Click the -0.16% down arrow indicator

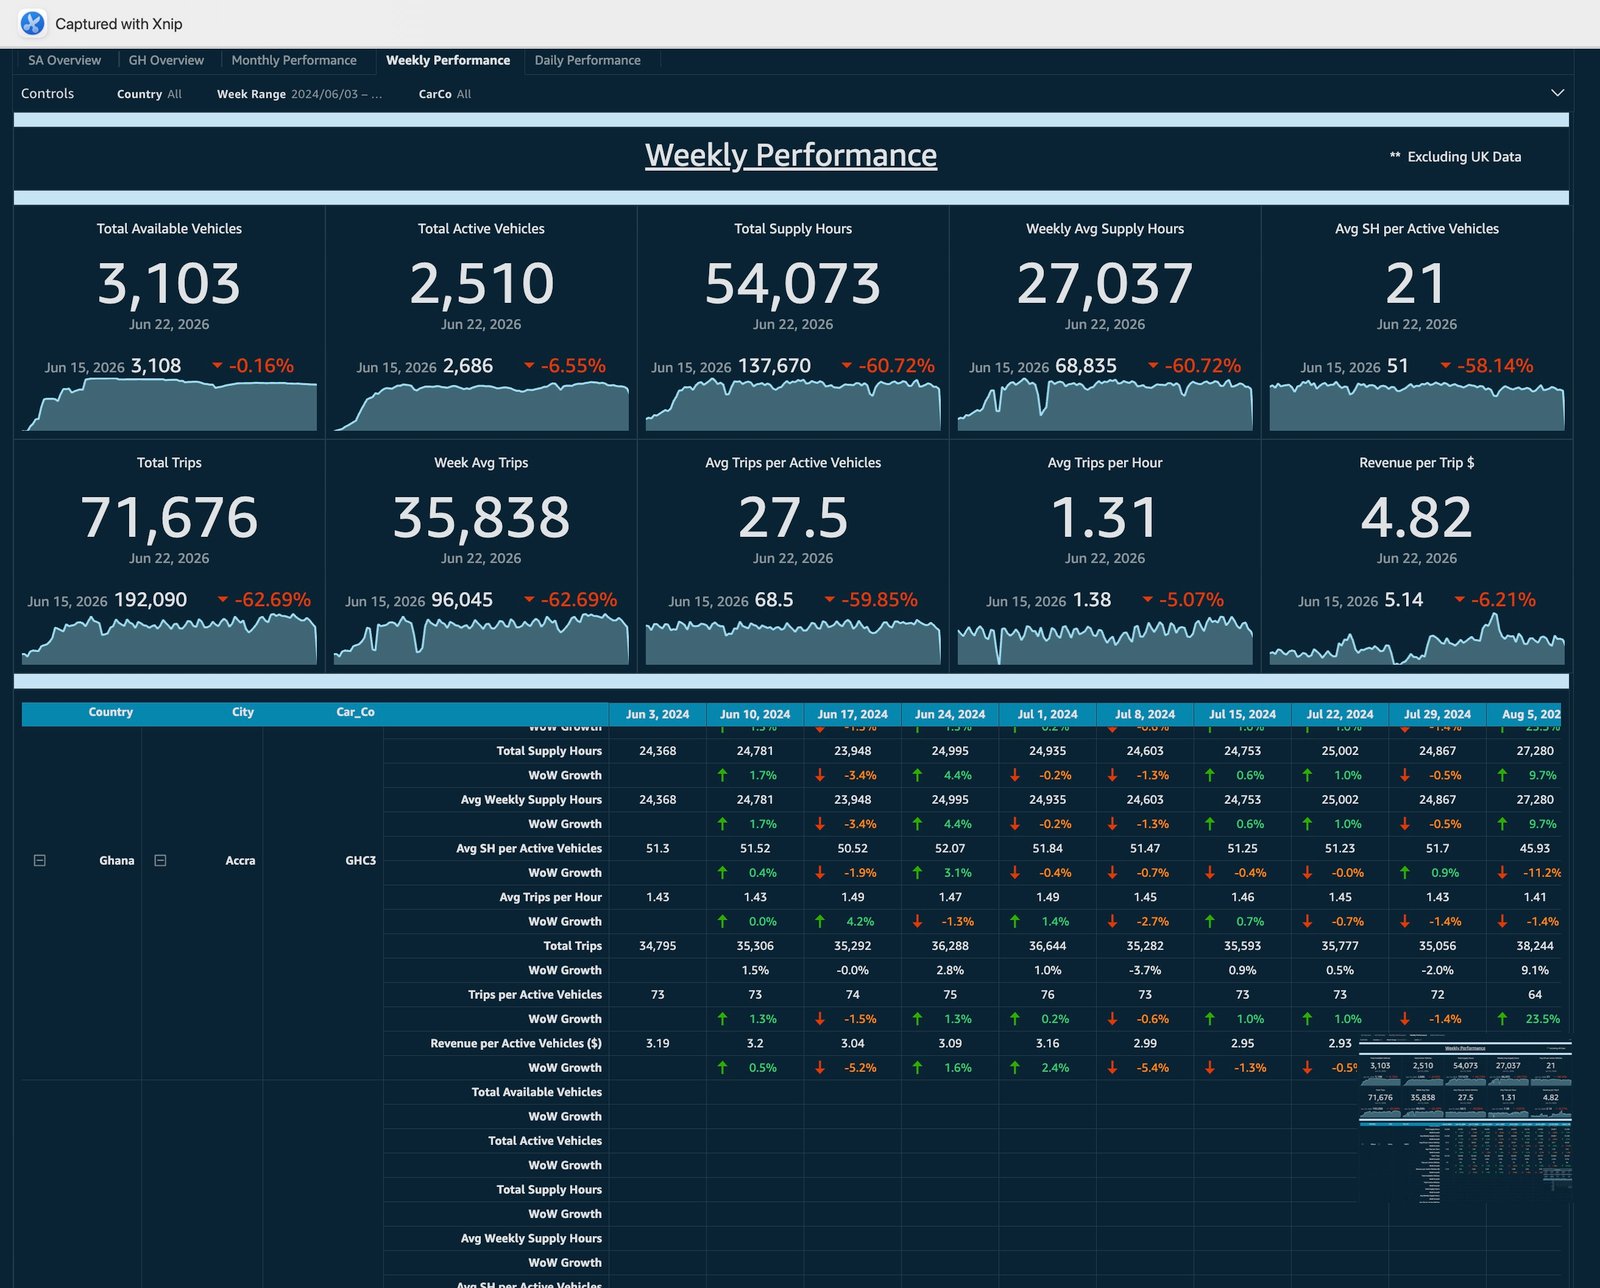[217, 366]
